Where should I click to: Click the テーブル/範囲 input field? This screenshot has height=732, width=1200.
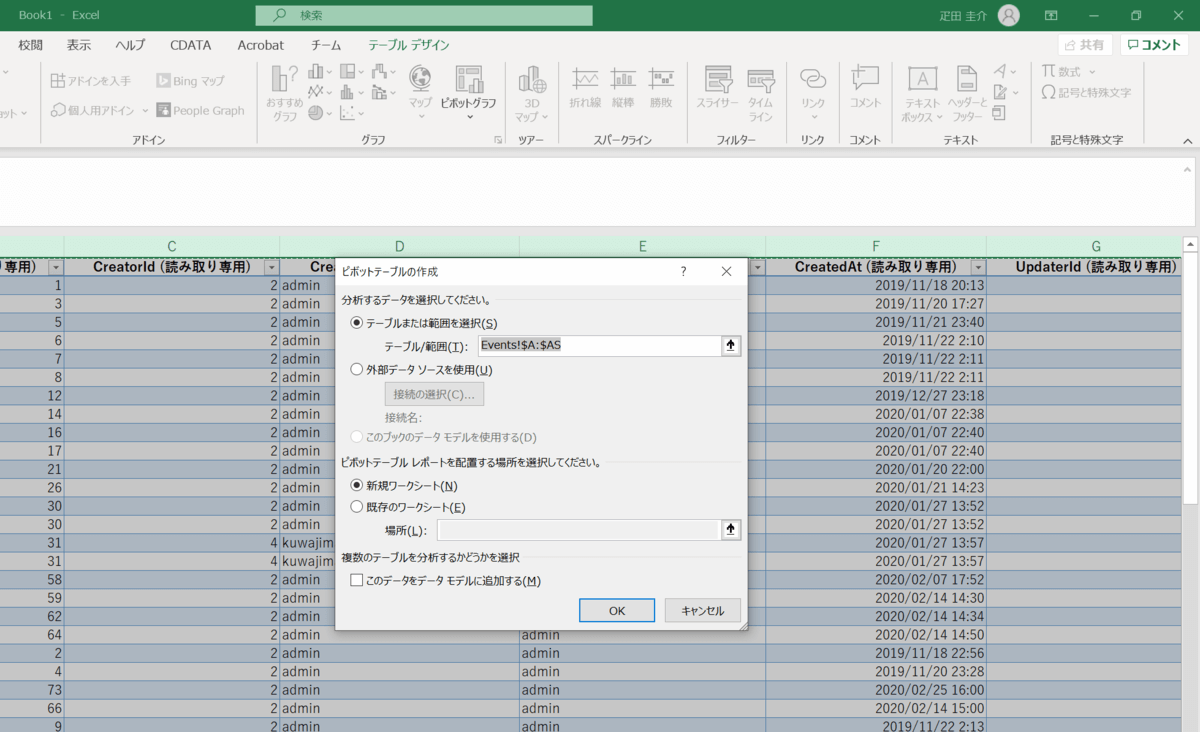[x=598, y=346]
